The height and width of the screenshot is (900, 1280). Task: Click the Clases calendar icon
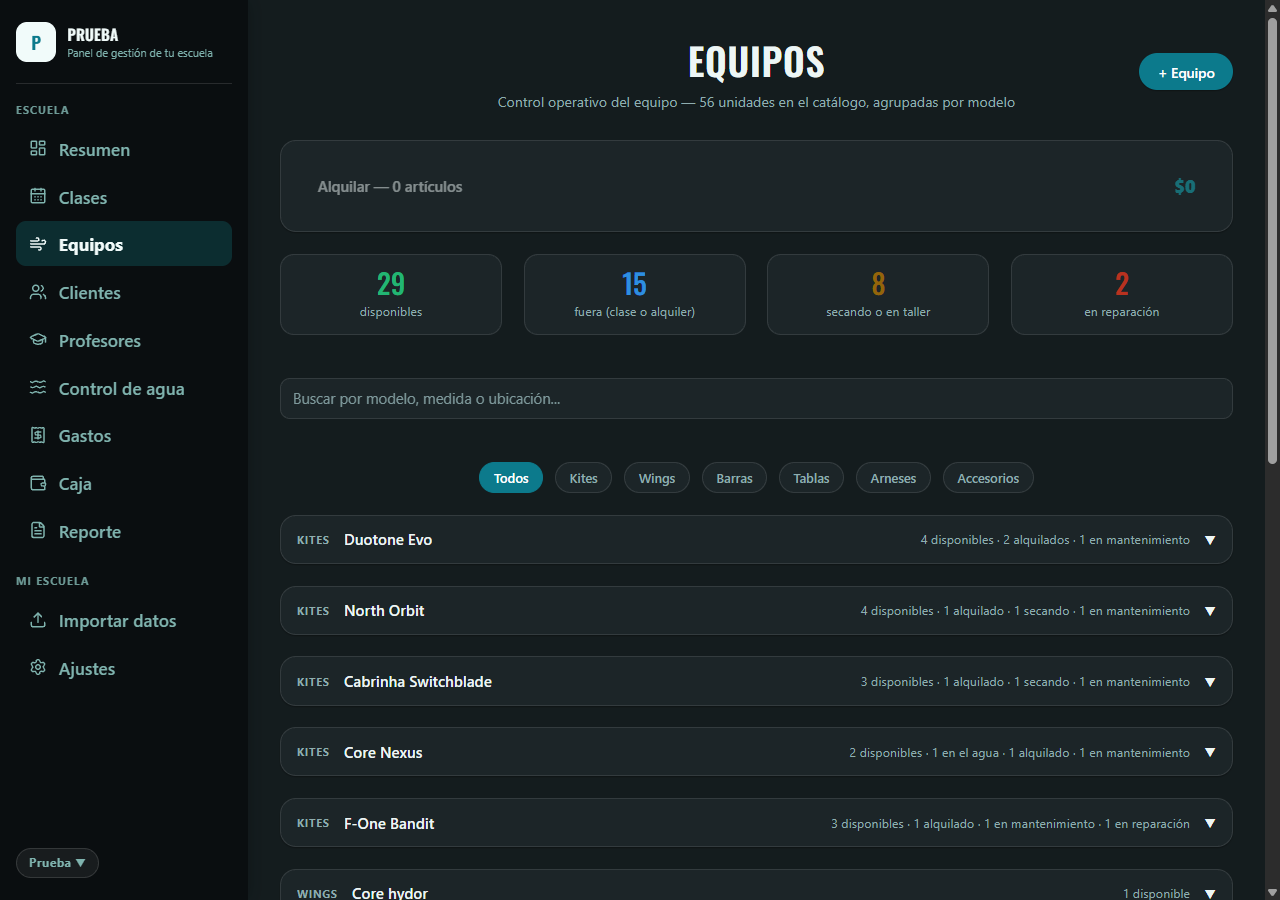coord(38,197)
